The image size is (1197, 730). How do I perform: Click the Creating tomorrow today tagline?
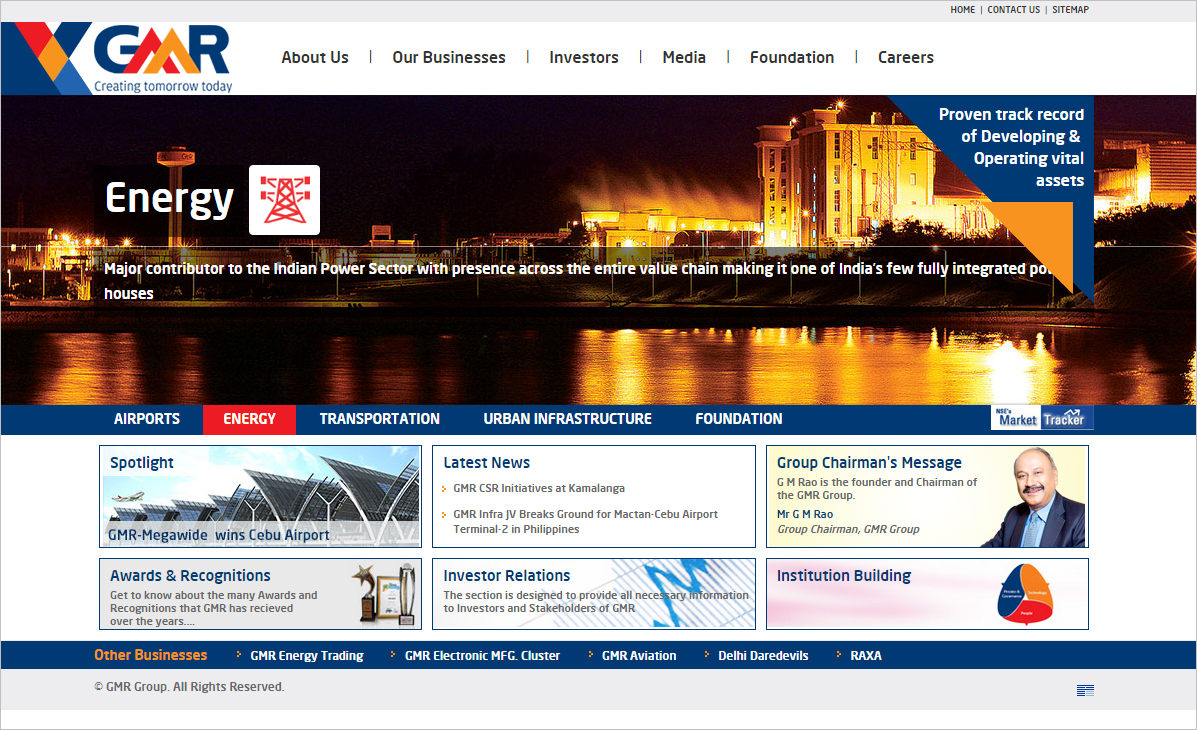pos(163,86)
